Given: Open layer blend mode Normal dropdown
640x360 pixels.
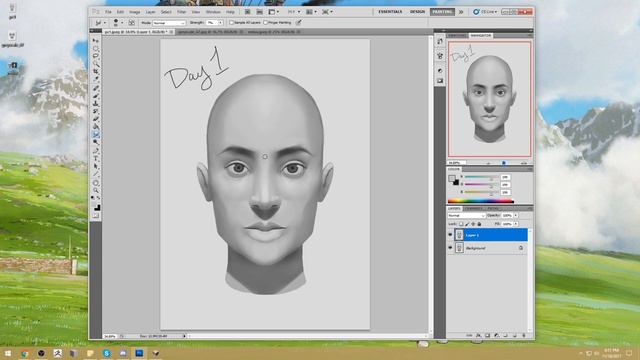Looking at the screenshot, I should click(x=467, y=216).
